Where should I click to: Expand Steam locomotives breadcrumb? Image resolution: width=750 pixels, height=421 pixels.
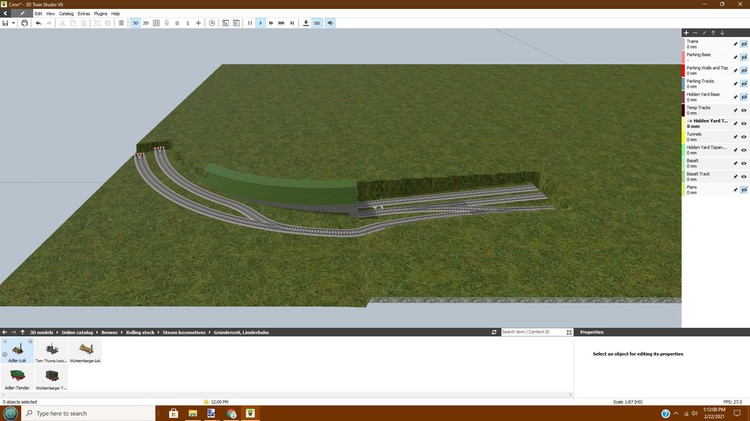click(182, 332)
